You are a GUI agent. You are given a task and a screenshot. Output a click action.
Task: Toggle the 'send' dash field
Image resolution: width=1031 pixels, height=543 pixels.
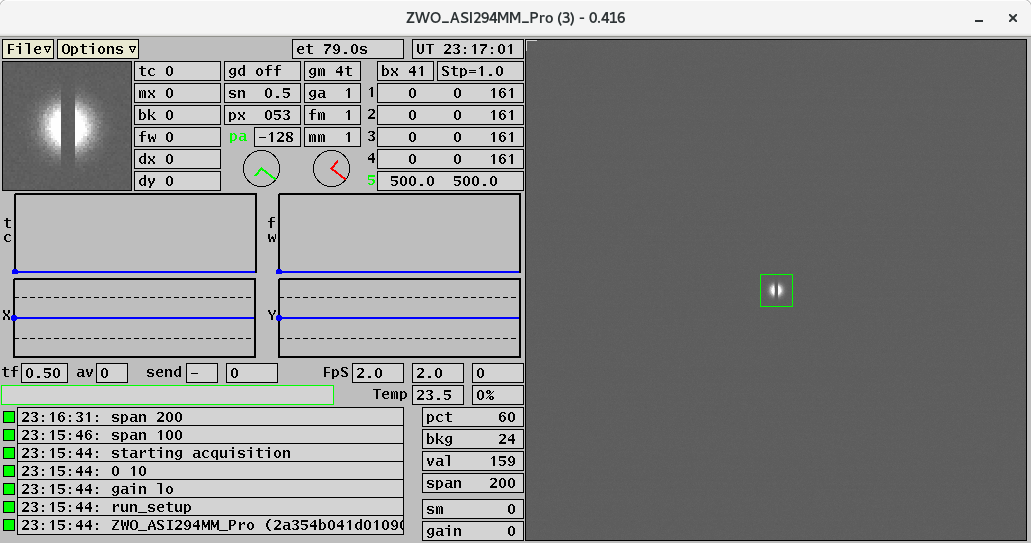202,373
